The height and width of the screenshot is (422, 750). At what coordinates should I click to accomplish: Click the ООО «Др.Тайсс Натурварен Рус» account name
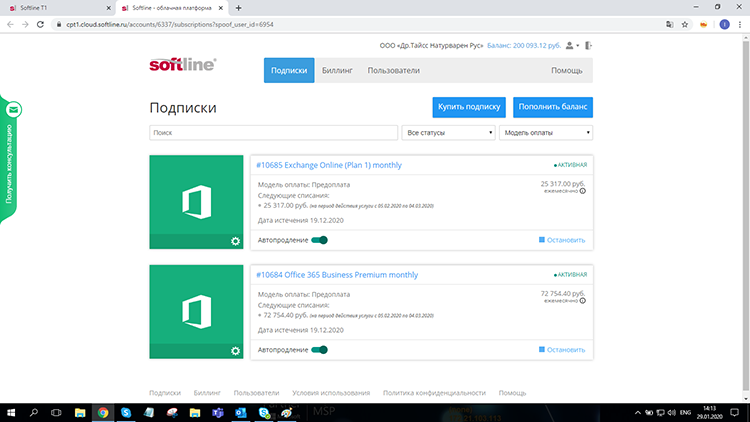431,45
